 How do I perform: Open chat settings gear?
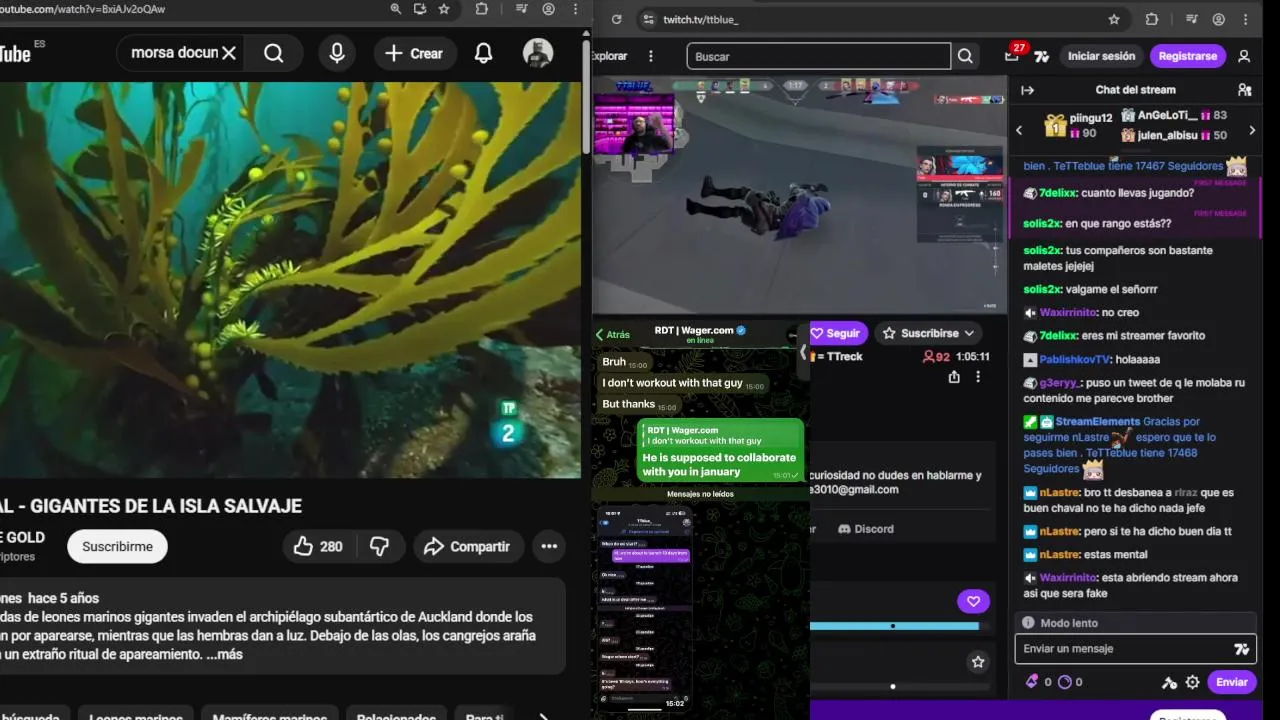[1192, 682]
